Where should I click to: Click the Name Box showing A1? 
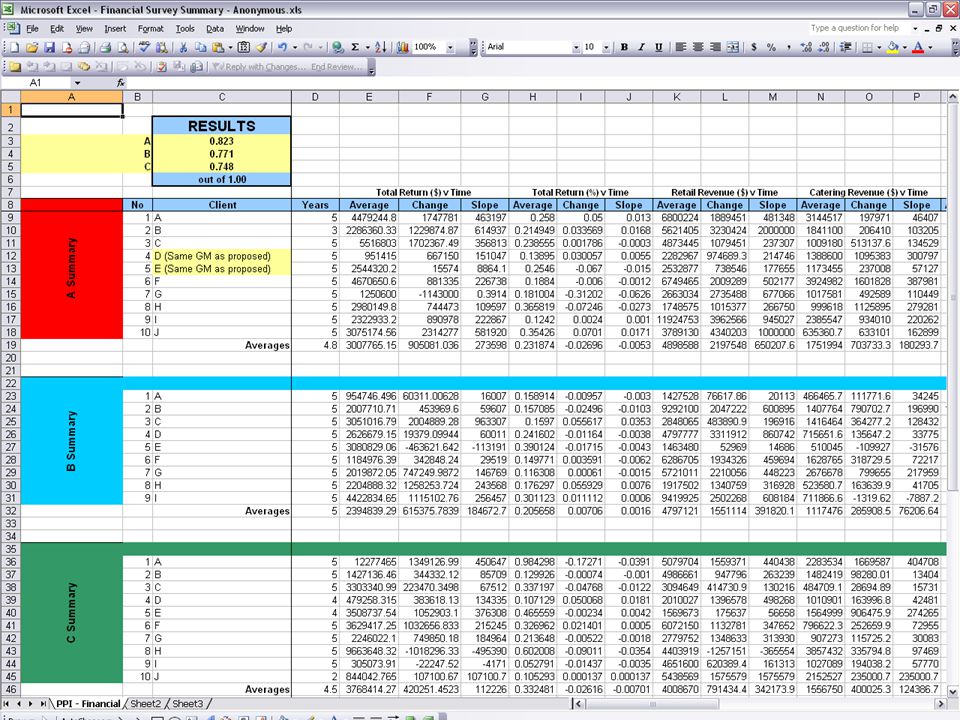(x=37, y=83)
